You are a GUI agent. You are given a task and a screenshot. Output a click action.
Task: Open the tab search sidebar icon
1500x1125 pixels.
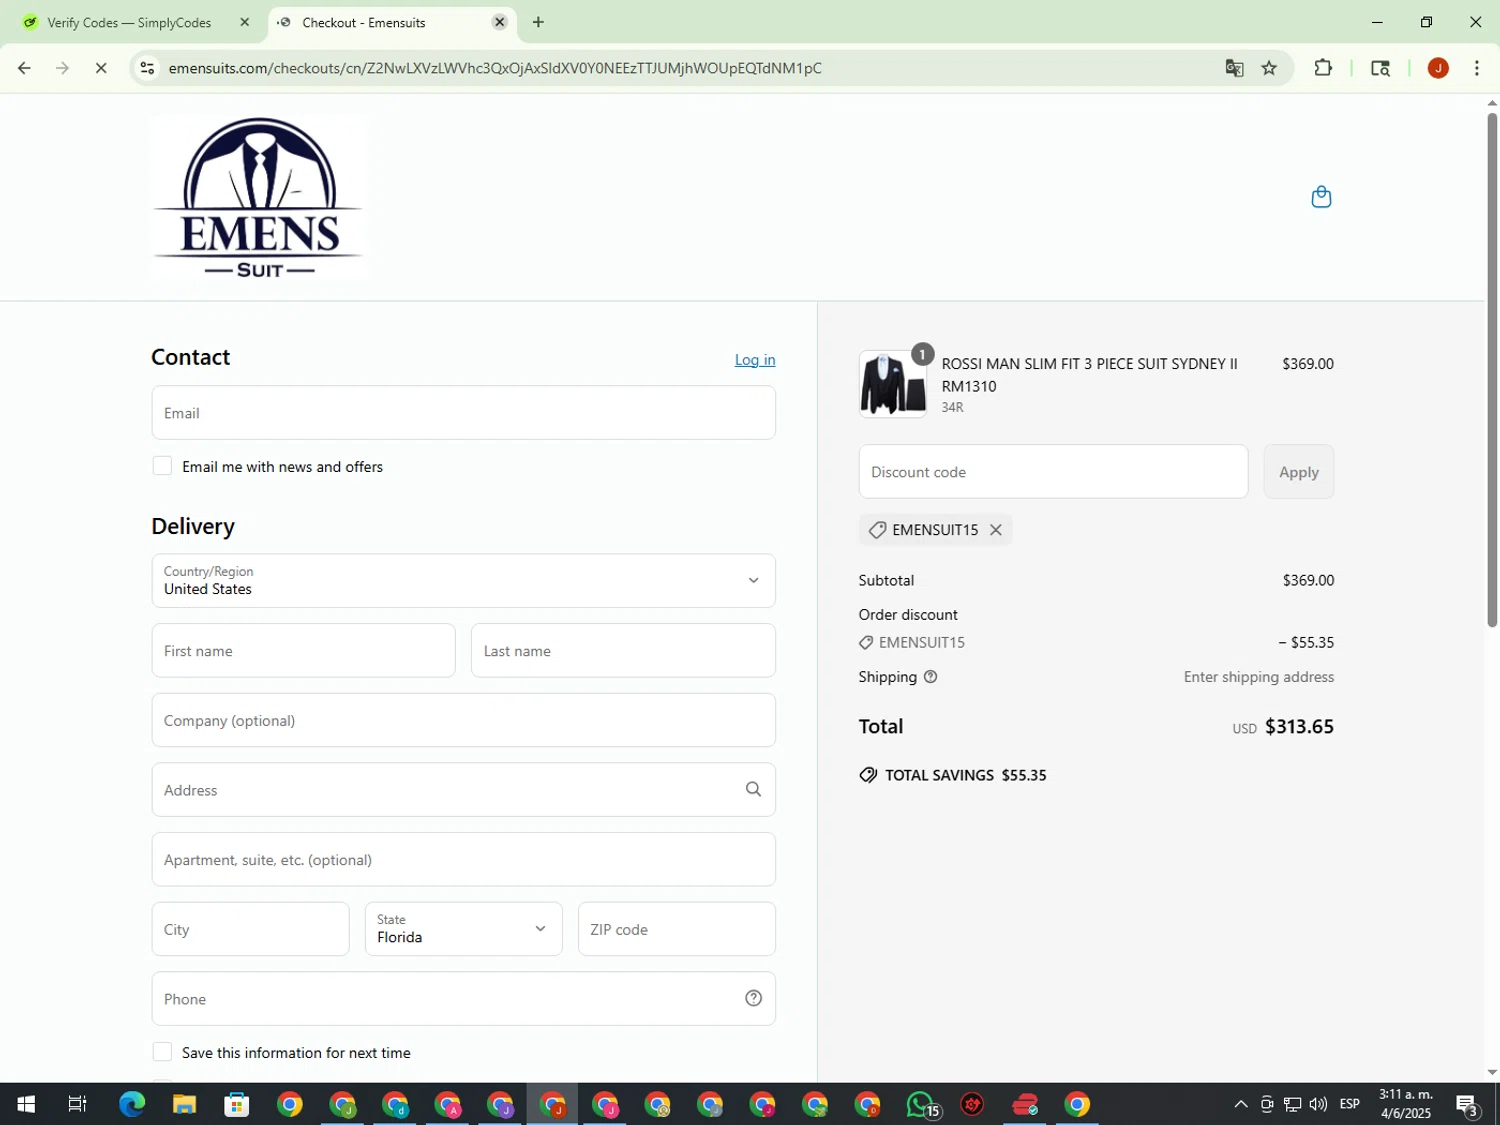1380,68
